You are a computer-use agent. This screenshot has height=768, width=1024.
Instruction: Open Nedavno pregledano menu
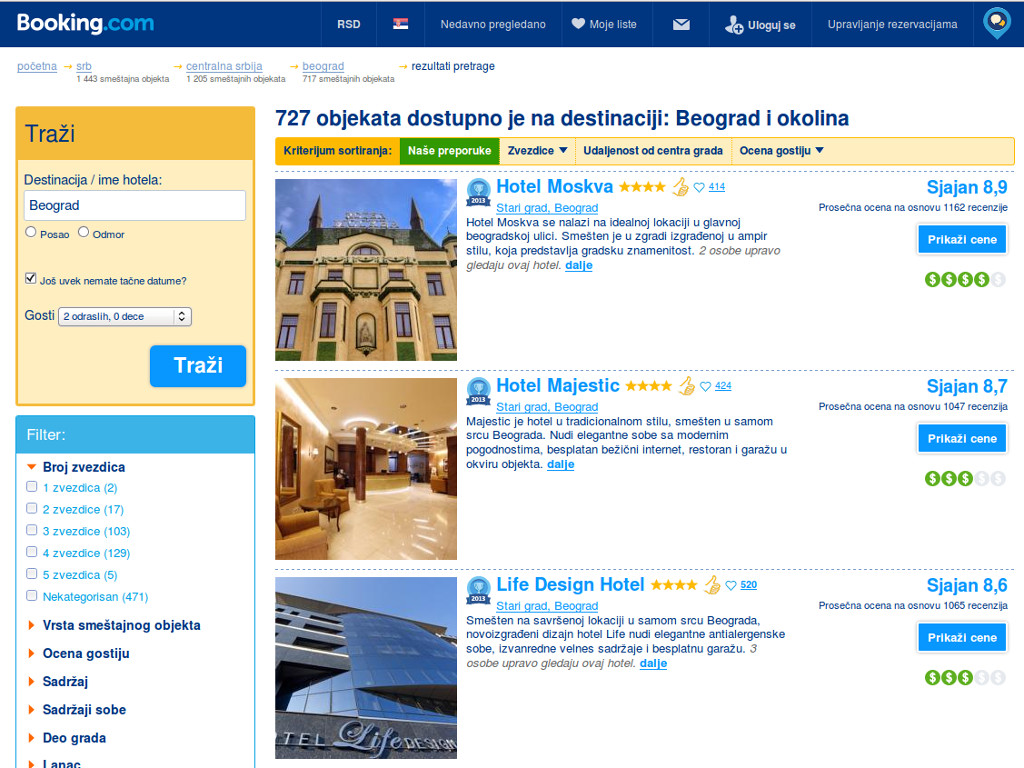pos(493,24)
